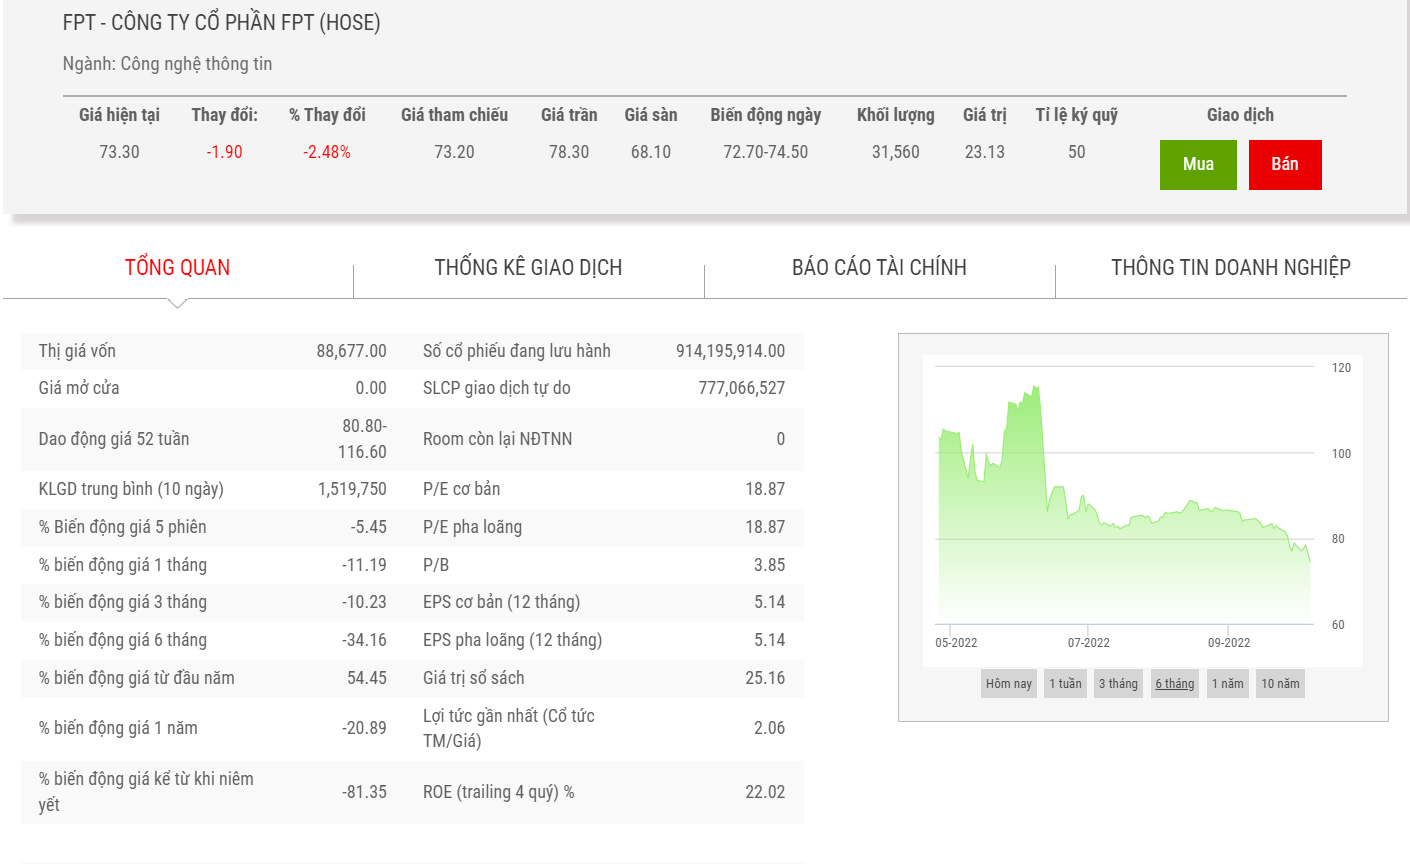Image resolution: width=1410 pixels, height=864 pixels.
Task: Click the % Thay đổi value -2.48%
Action: 327,152
